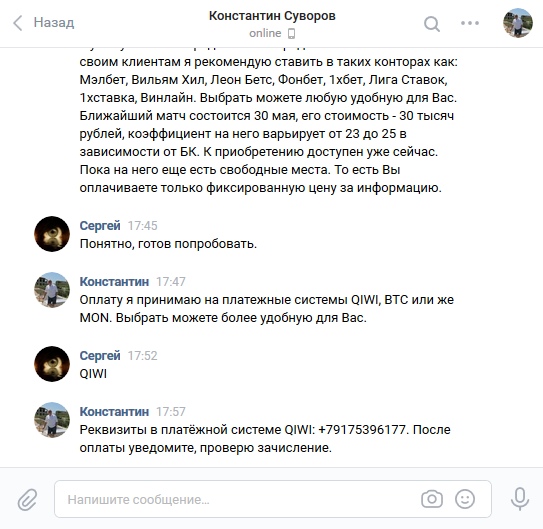This screenshot has width=543, height=529.
Task: Open Константин's profile avatar in header
Action: tap(518, 23)
